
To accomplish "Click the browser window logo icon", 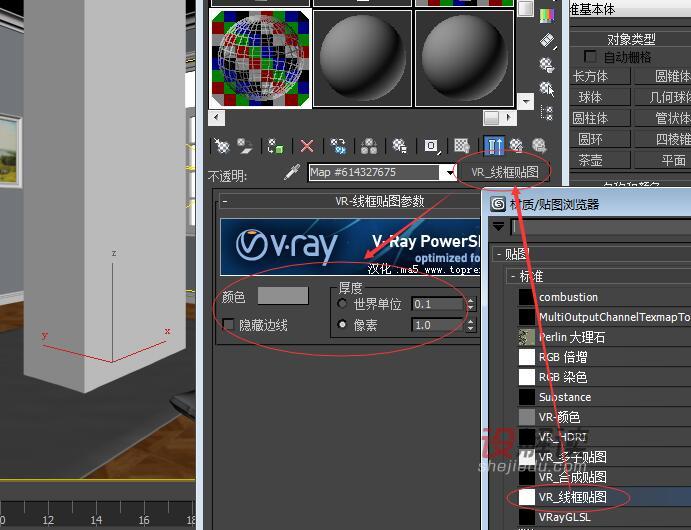I will click(498, 204).
